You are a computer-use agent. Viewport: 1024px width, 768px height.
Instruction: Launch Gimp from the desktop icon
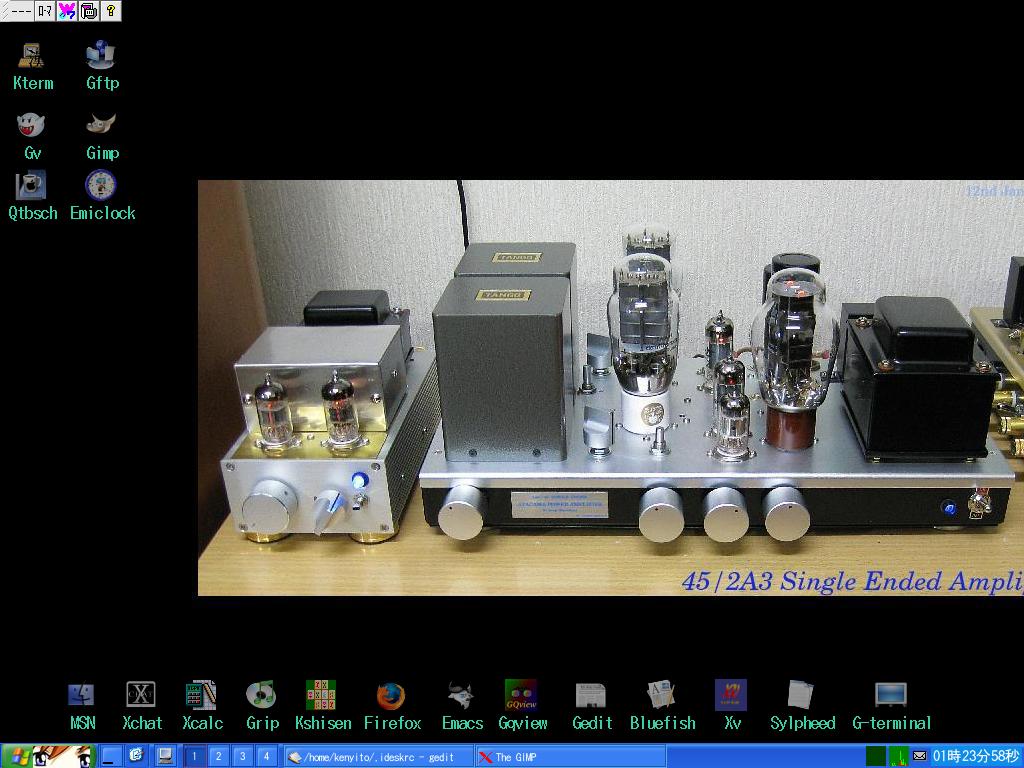pos(101,126)
